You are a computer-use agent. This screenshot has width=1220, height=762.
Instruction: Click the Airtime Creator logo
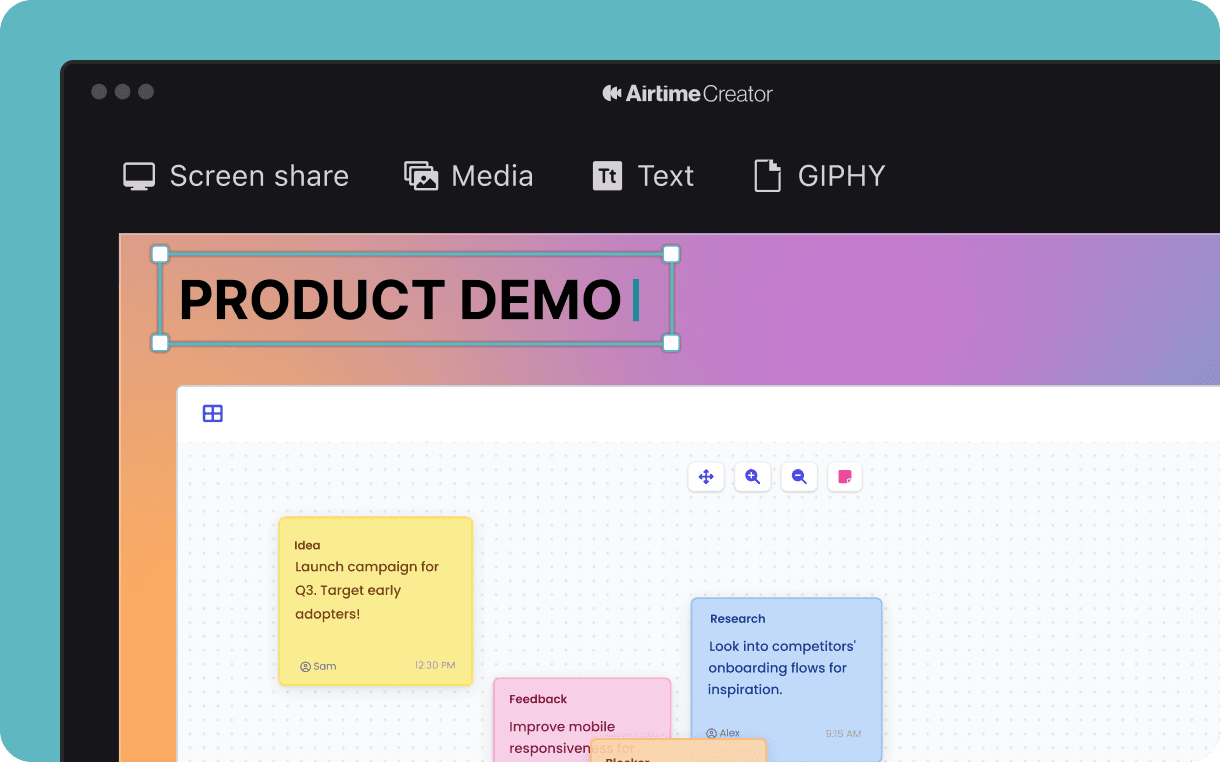(687, 94)
